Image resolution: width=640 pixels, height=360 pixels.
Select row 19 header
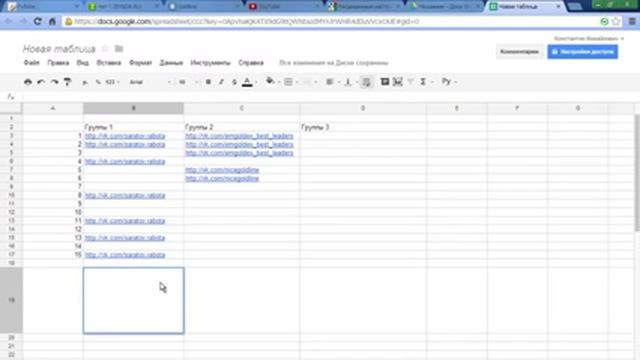(11, 300)
